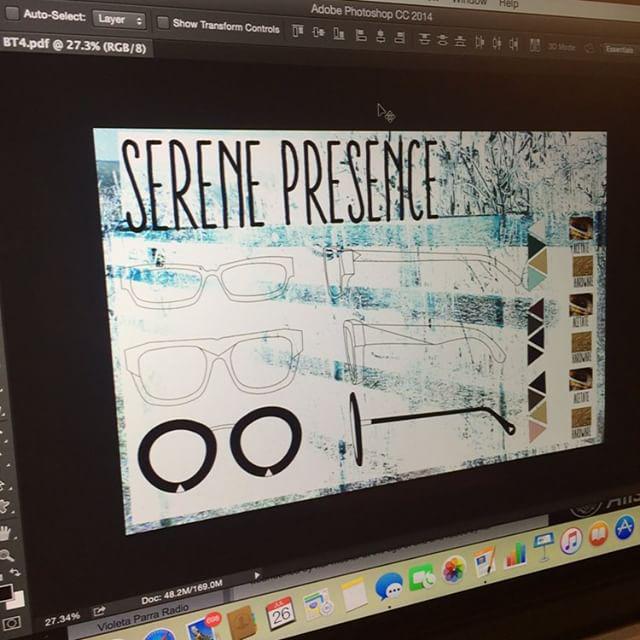Launch Keynote from the Dock
Image resolution: width=640 pixels, height=640 pixels.
(544, 546)
